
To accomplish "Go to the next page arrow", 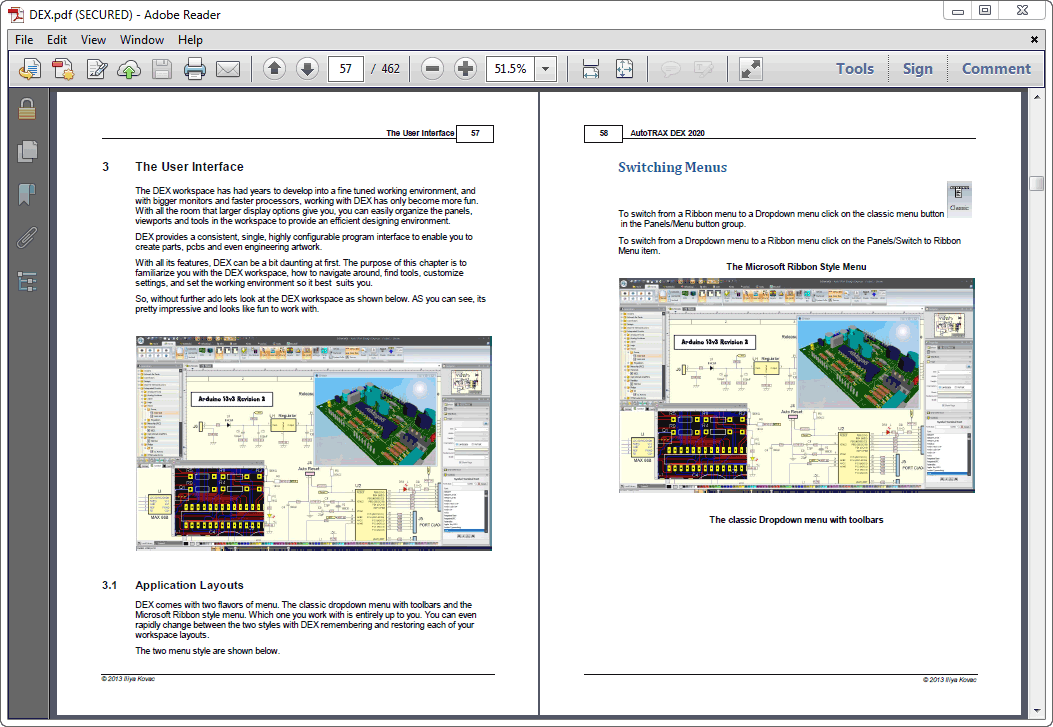I will [x=307, y=69].
